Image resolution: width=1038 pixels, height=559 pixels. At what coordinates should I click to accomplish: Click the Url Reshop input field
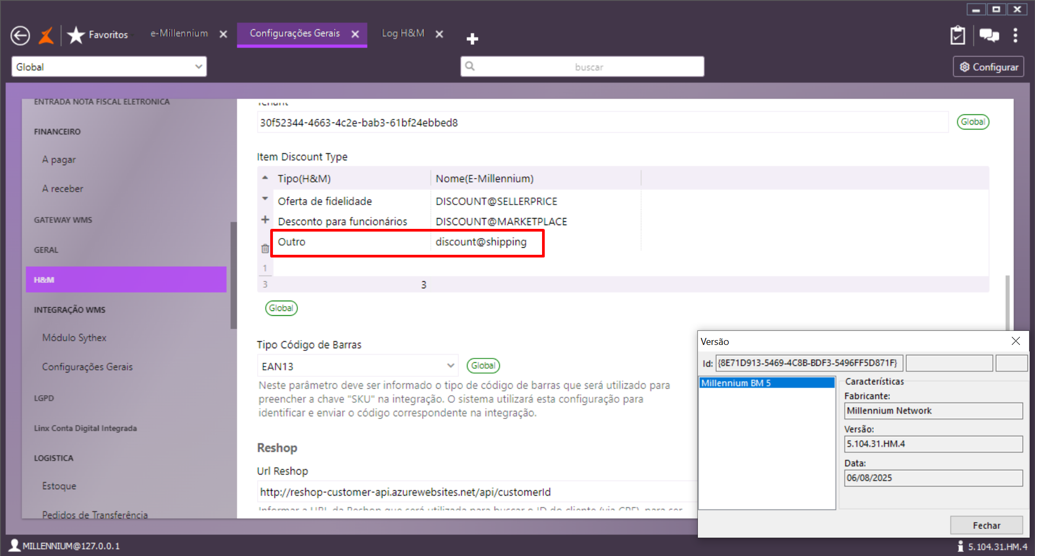(x=477, y=492)
